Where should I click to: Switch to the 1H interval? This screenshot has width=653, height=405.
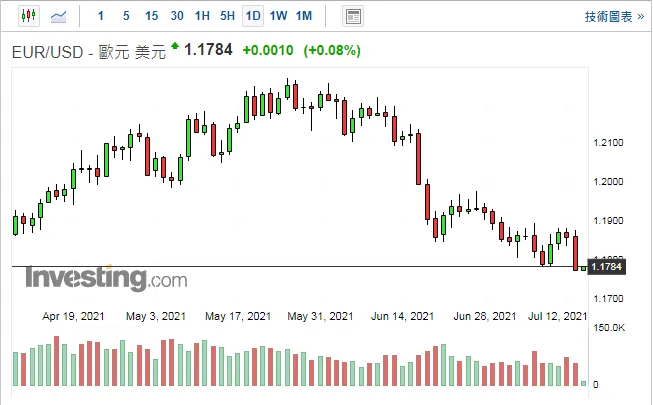coord(202,16)
